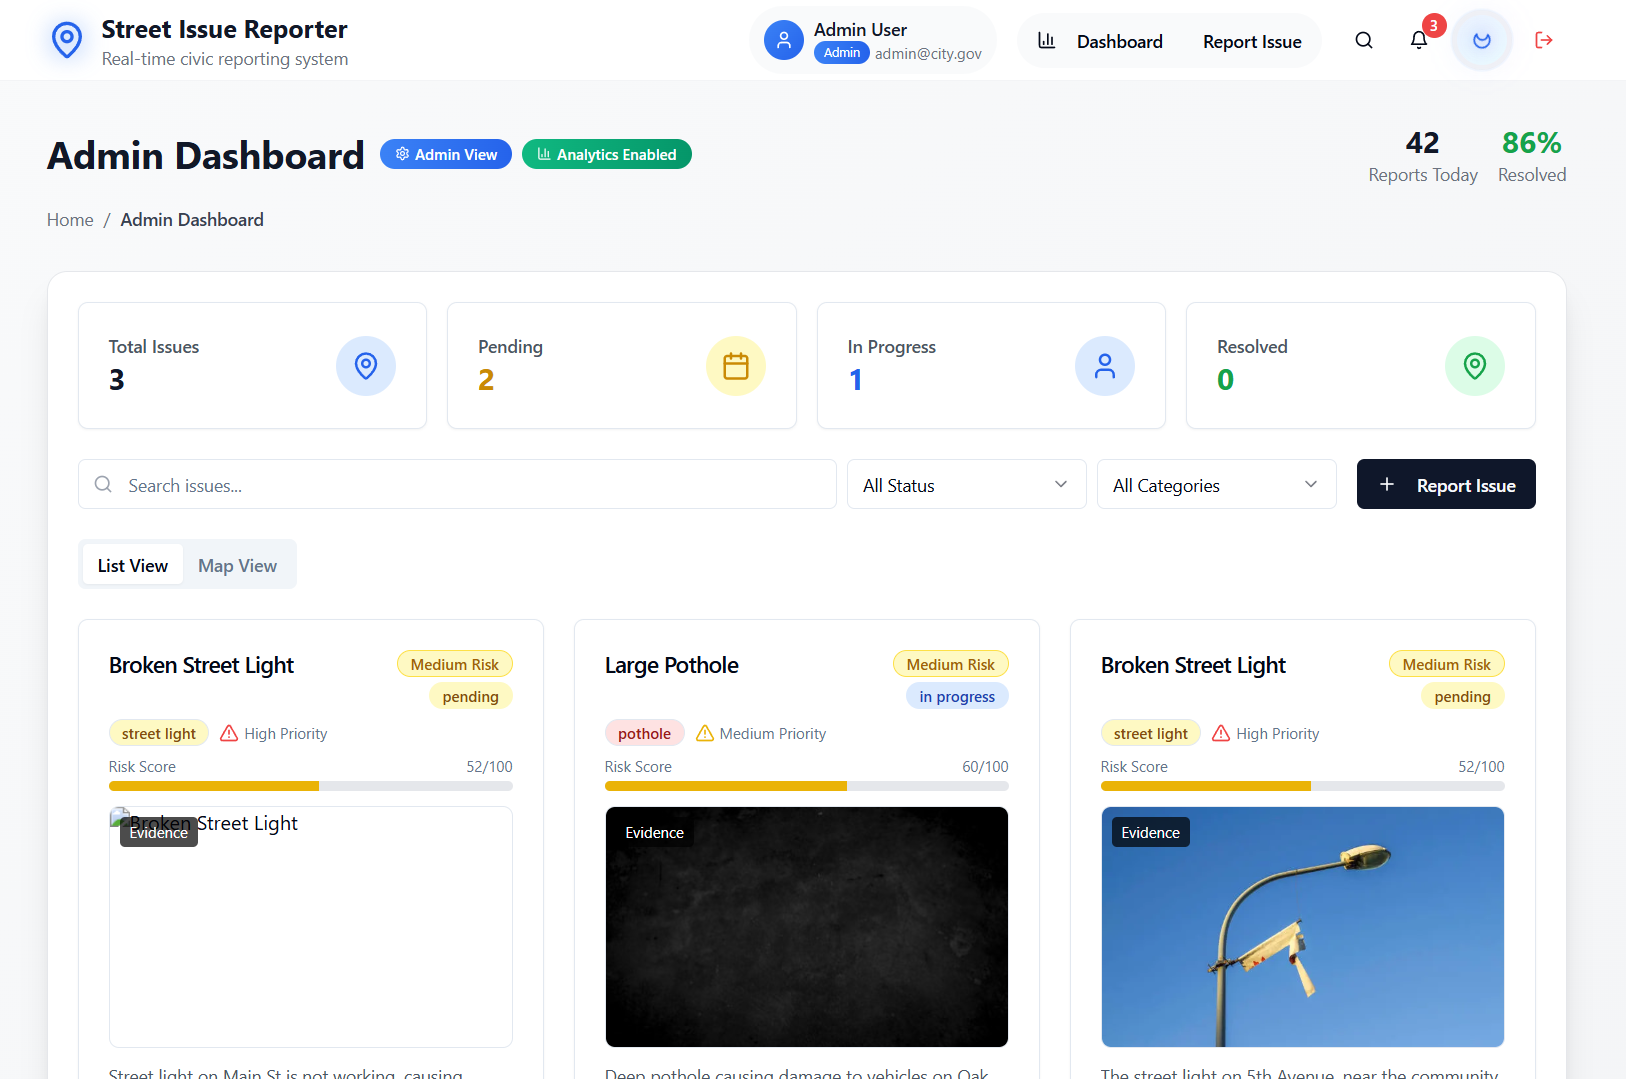Toggle the Admin View badge
The width and height of the screenshot is (1626, 1079).
(445, 154)
